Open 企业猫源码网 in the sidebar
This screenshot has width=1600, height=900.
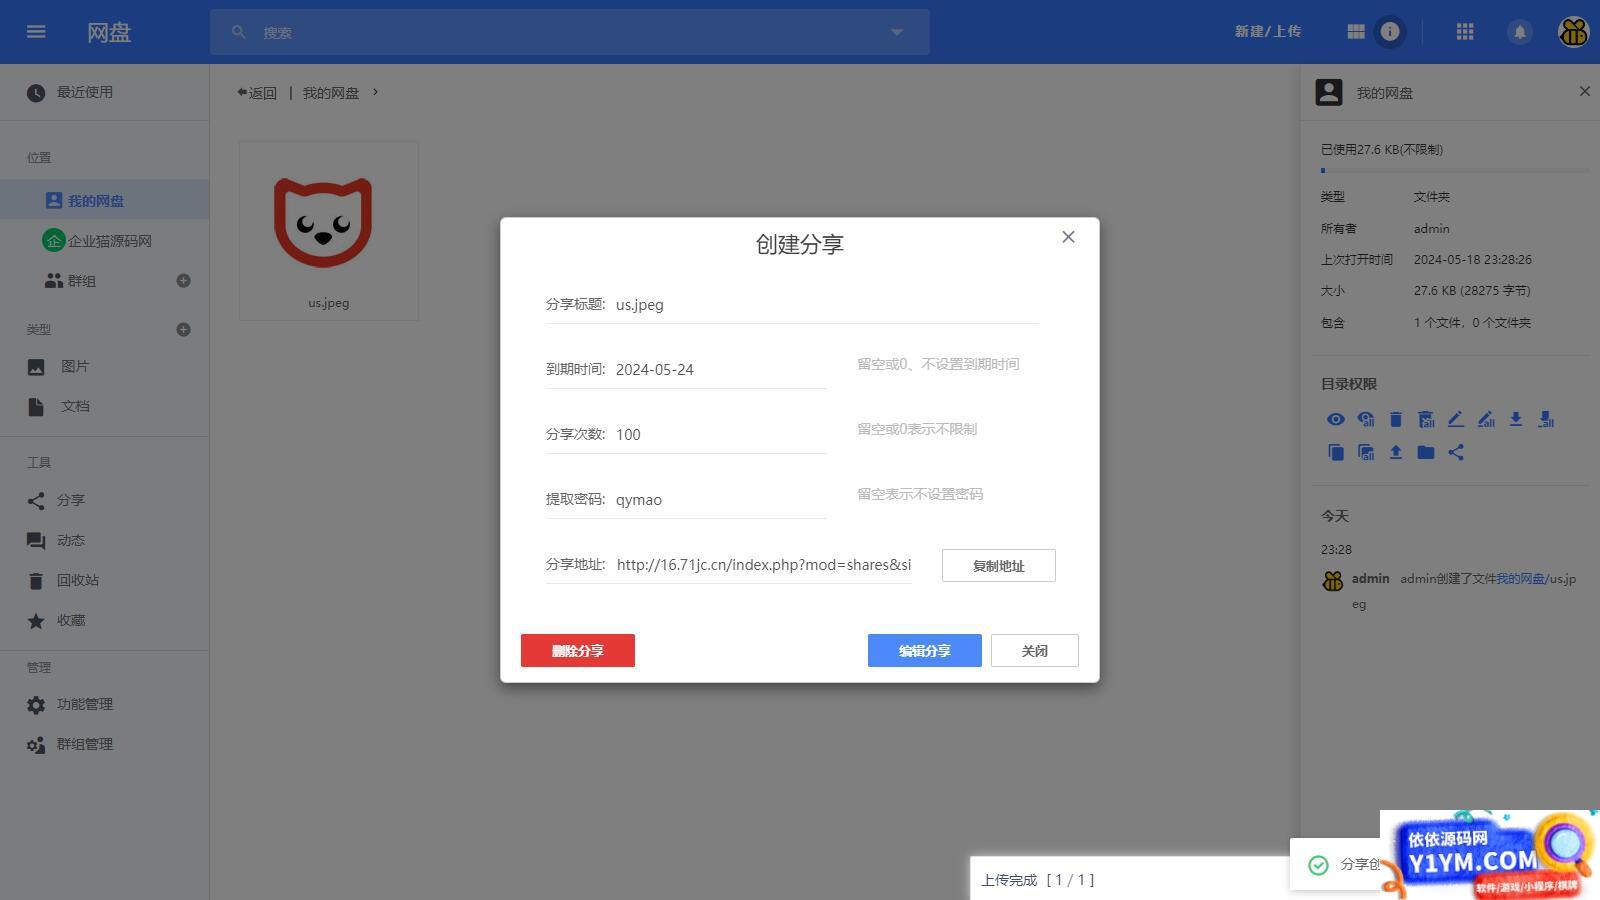pos(104,241)
